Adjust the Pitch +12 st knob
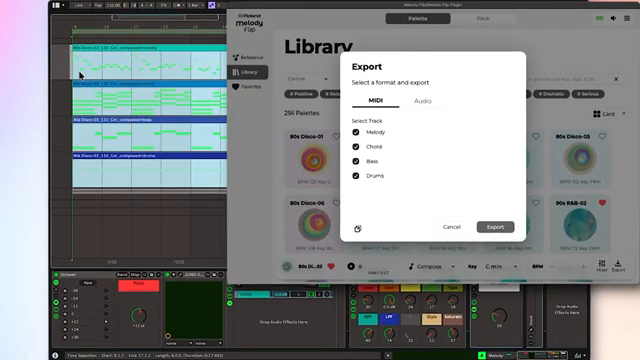The width and height of the screenshot is (640, 360). (138, 316)
